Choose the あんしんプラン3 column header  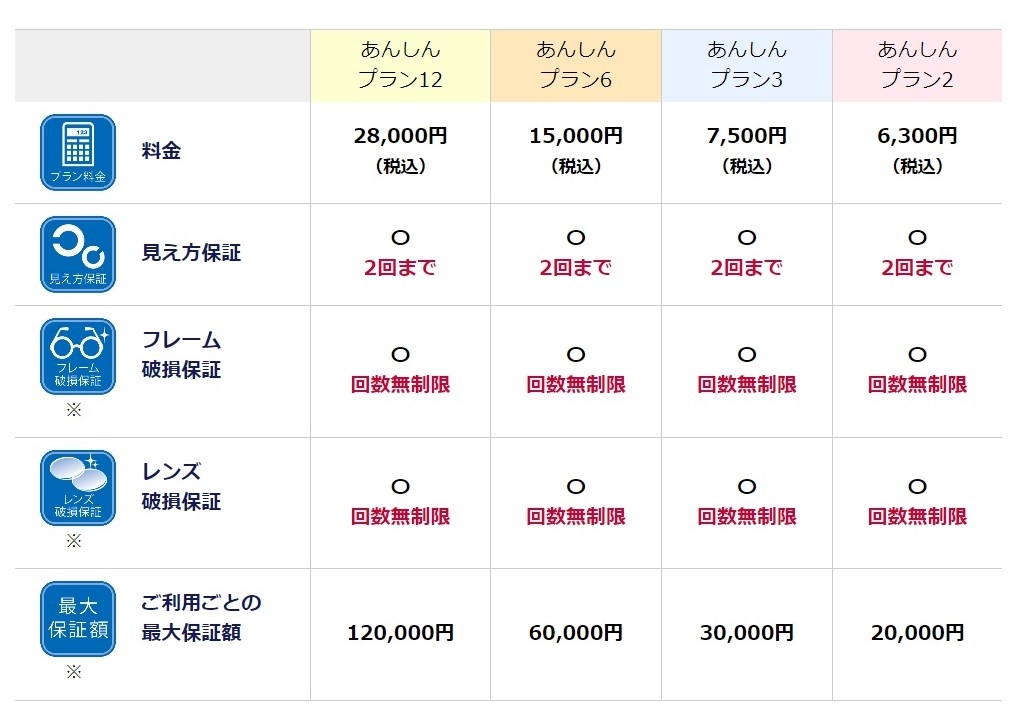pyautogui.click(x=746, y=65)
